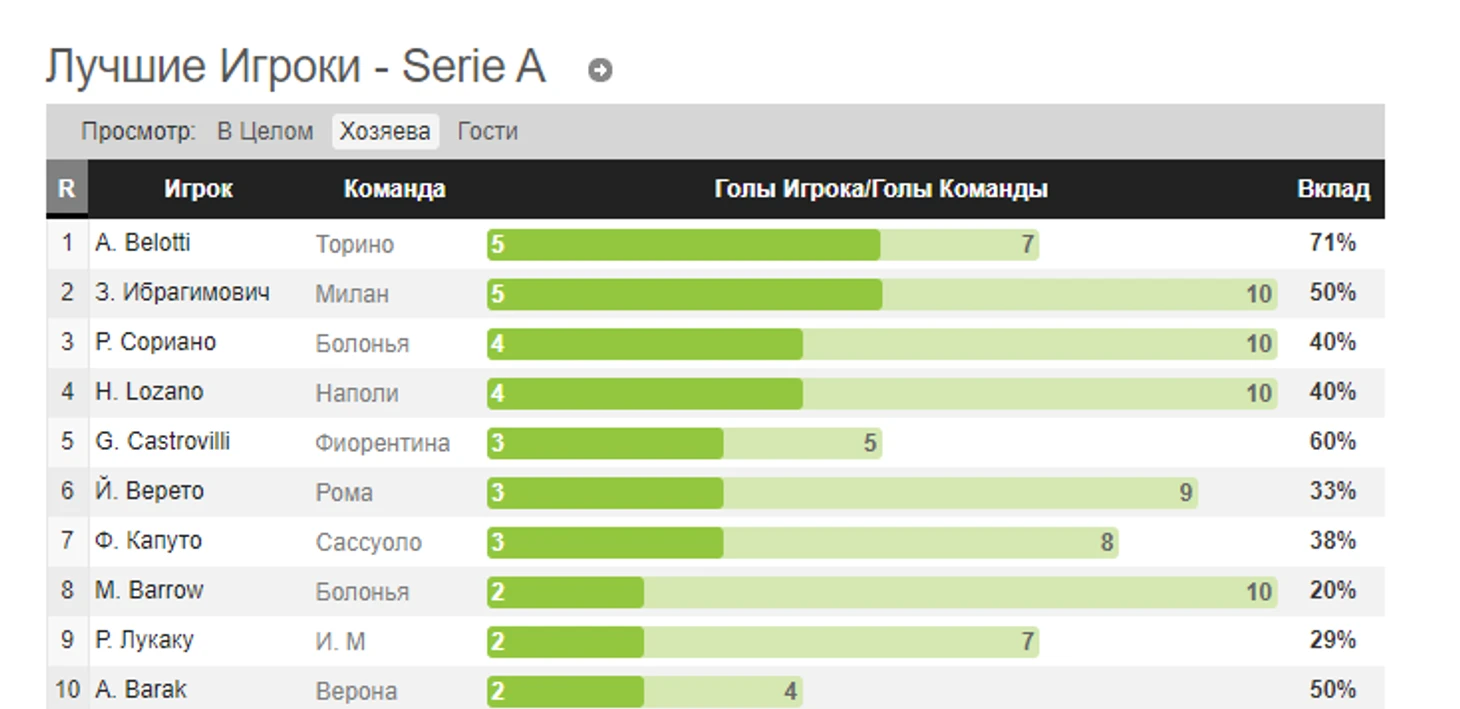Open player A. Belotti
Screen dimensions: 1460x709
[x=143, y=243]
